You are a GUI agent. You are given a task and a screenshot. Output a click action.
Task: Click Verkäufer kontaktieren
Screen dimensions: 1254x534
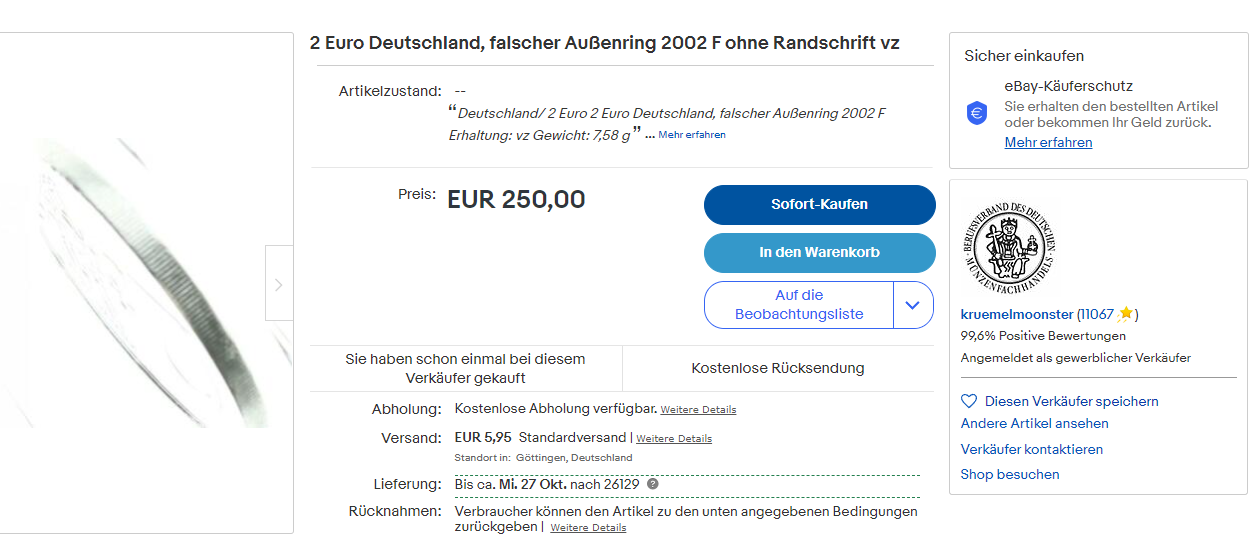click(1032, 449)
